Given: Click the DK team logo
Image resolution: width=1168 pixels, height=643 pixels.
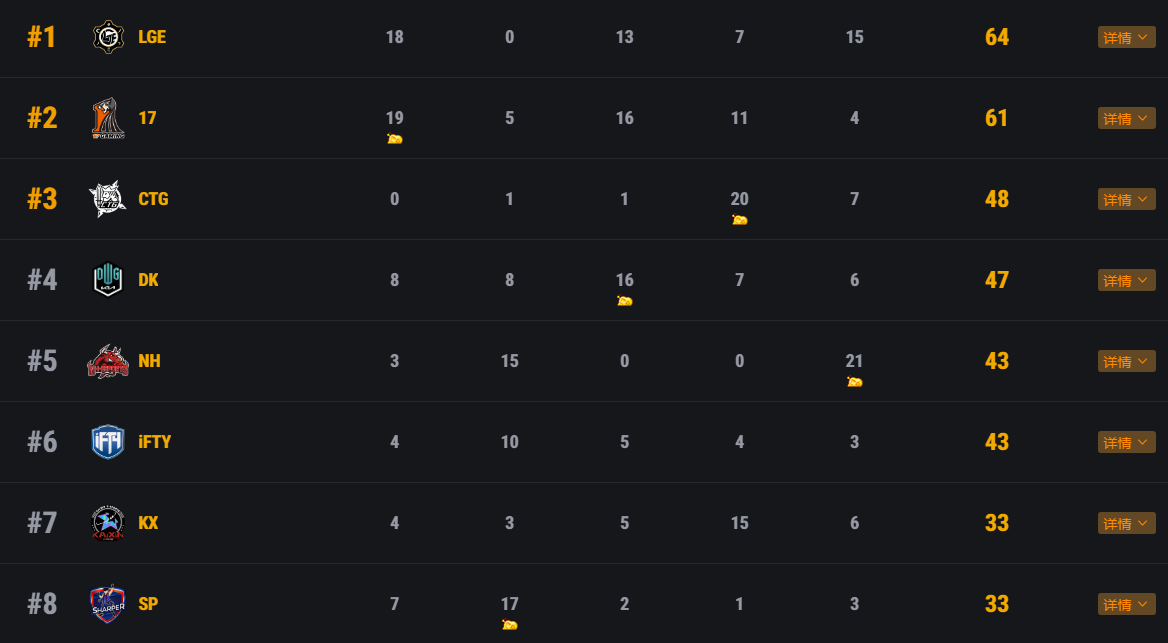Looking at the screenshot, I should pyautogui.click(x=108, y=280).
